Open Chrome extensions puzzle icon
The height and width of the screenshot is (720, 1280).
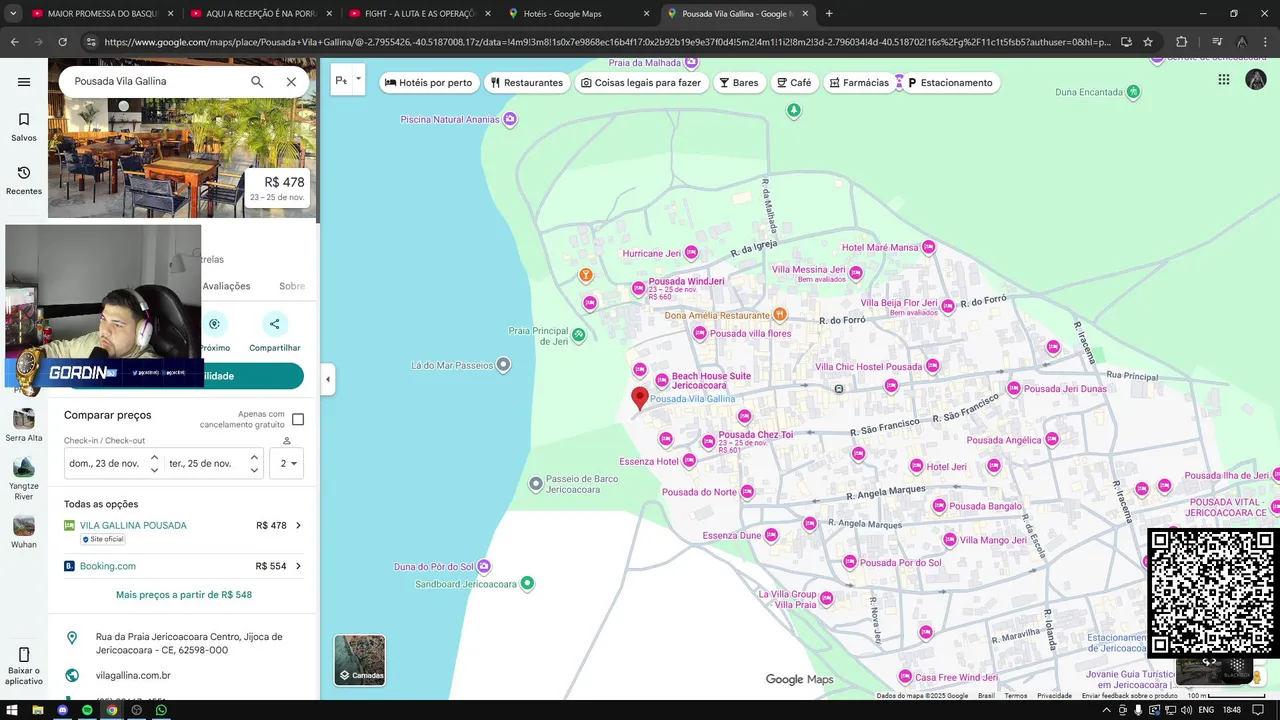click(1181, 42)
